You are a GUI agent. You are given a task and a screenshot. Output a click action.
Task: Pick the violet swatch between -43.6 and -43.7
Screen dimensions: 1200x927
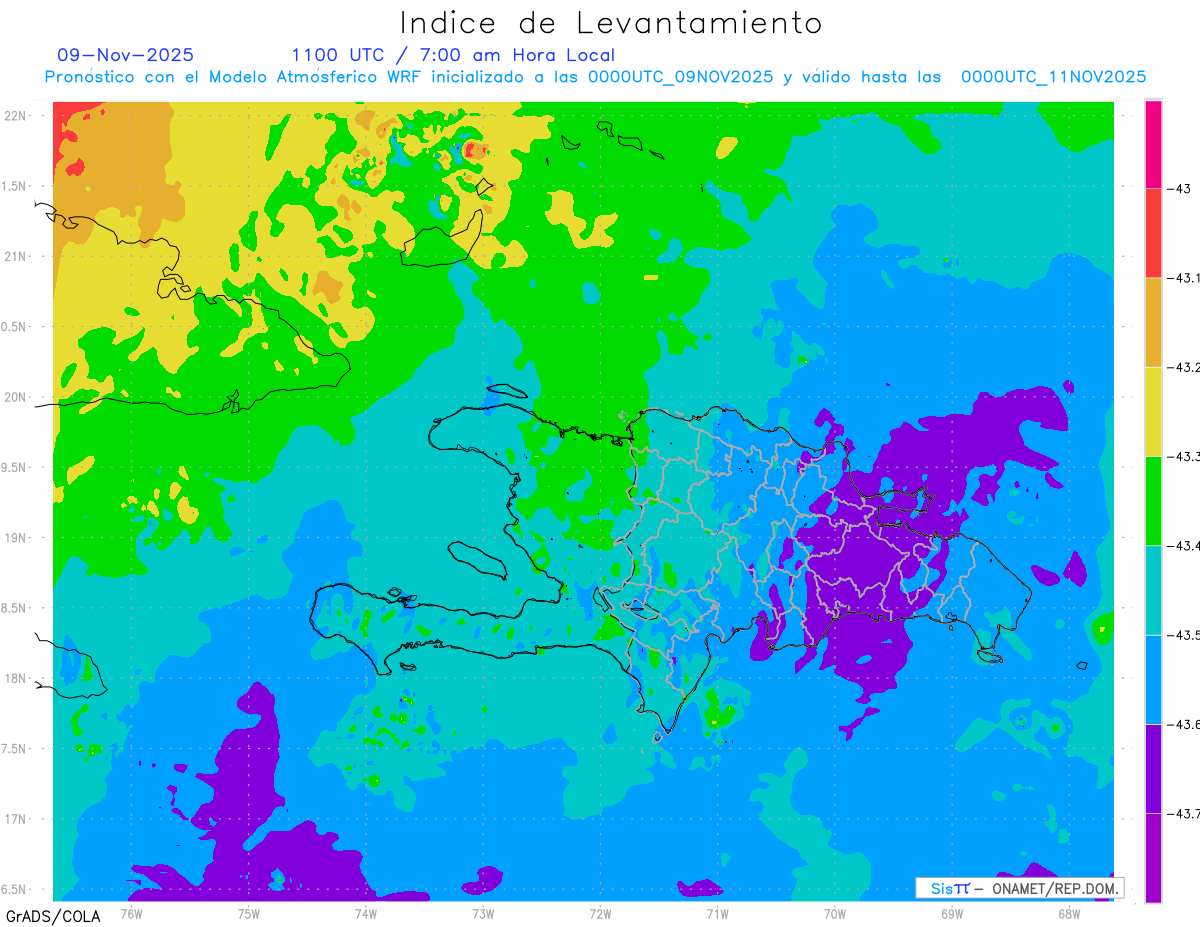click(x=1153, y=768)
